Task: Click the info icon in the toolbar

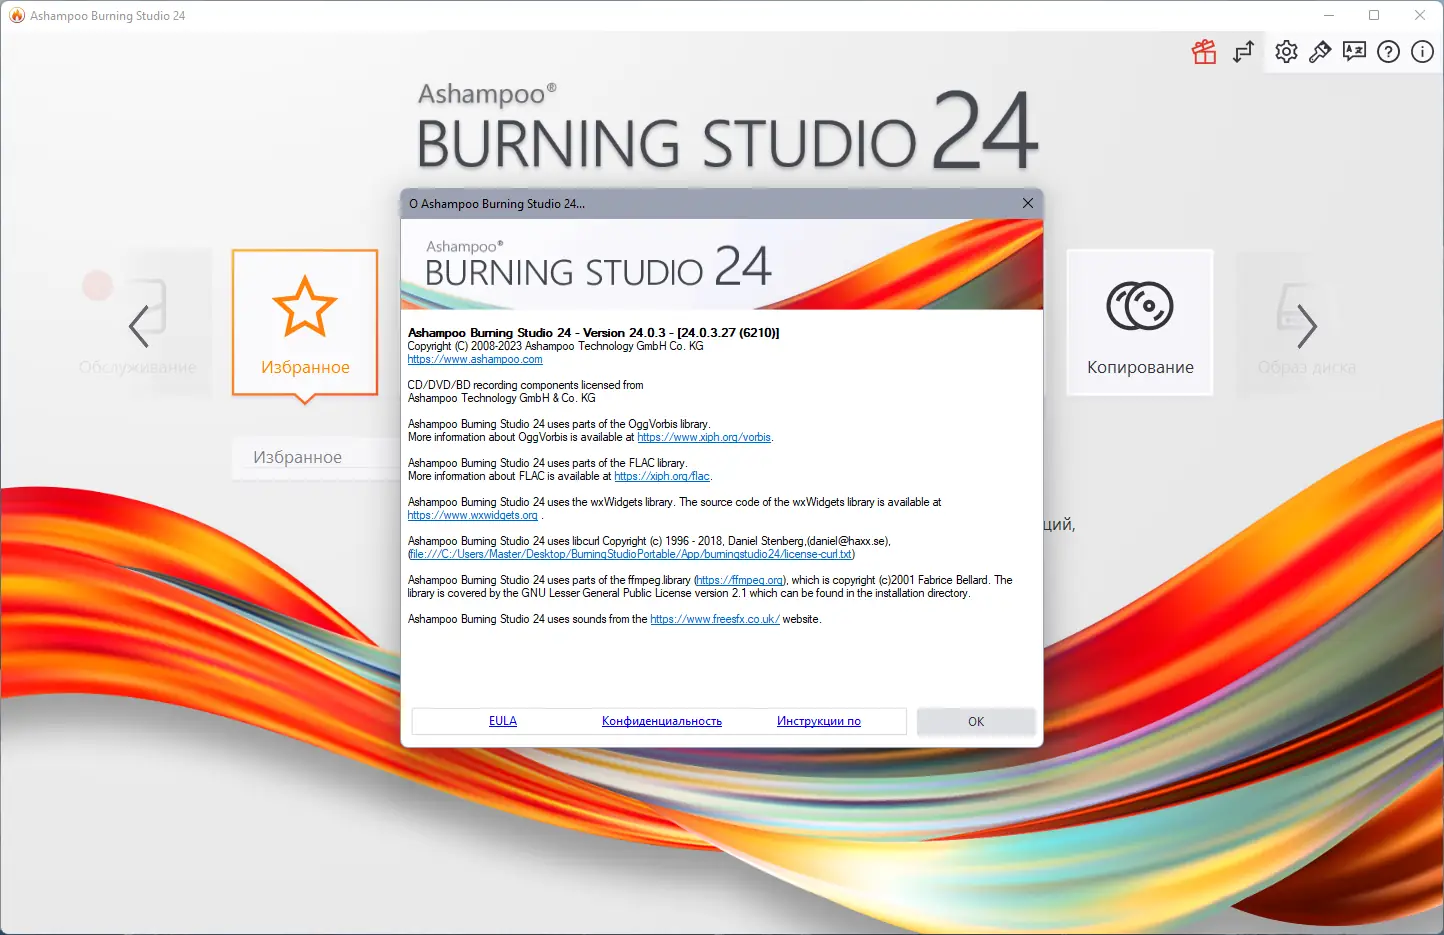Action: (1422, 52)
